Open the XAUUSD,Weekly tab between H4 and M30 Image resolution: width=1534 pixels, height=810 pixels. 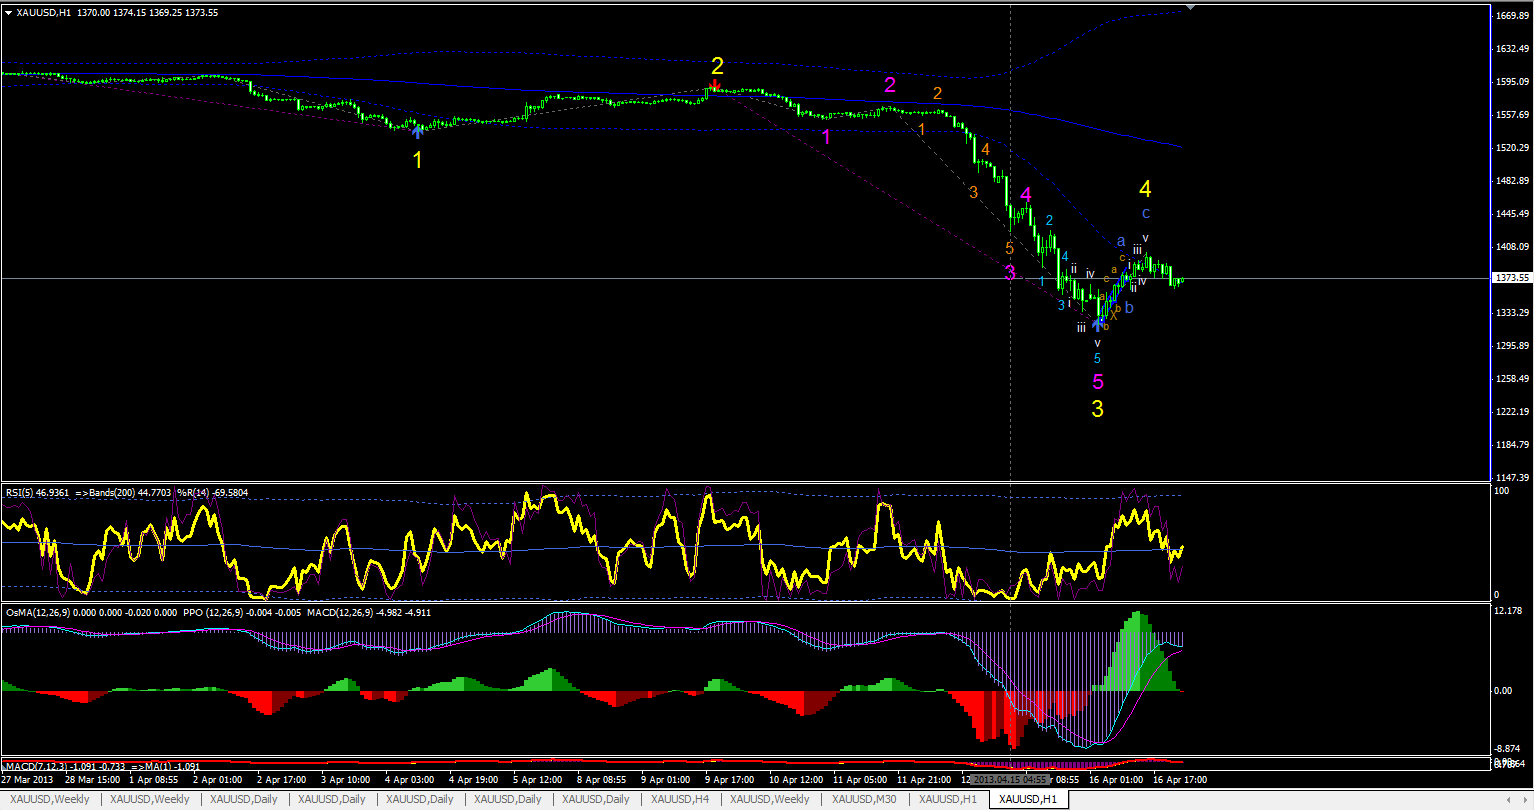coord(769,799)
